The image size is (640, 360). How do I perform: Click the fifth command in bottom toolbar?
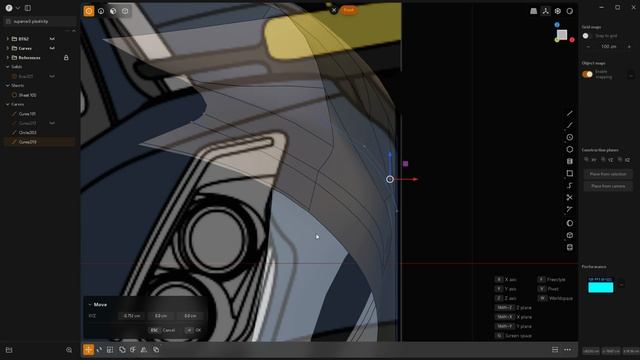[133, 349]
